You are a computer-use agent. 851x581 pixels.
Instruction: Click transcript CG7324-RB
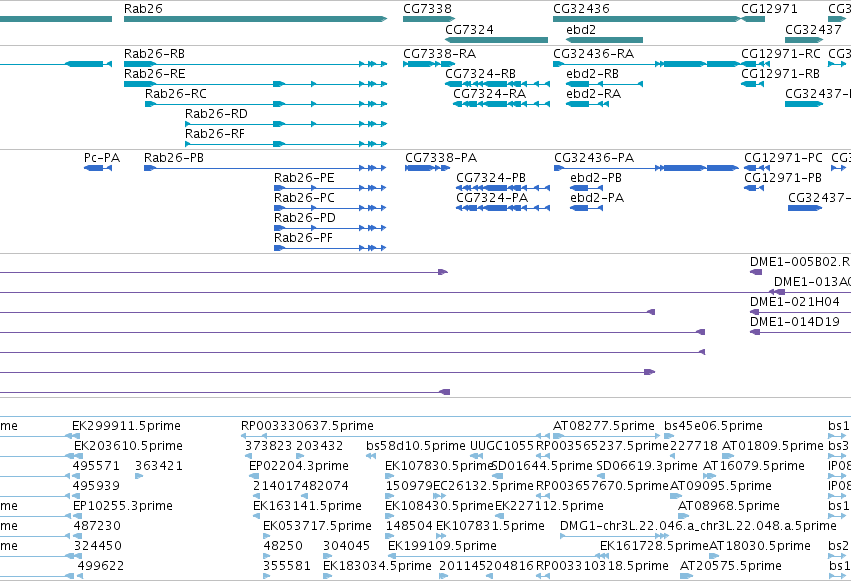(x=498, y=84)
